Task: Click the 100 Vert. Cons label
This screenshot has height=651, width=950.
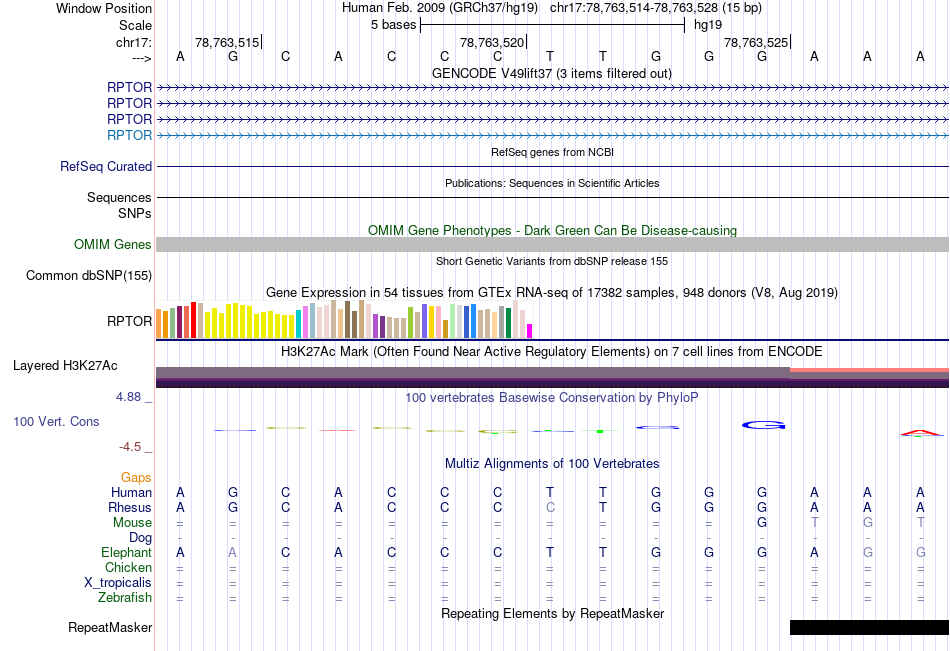Action: (56, 422)
